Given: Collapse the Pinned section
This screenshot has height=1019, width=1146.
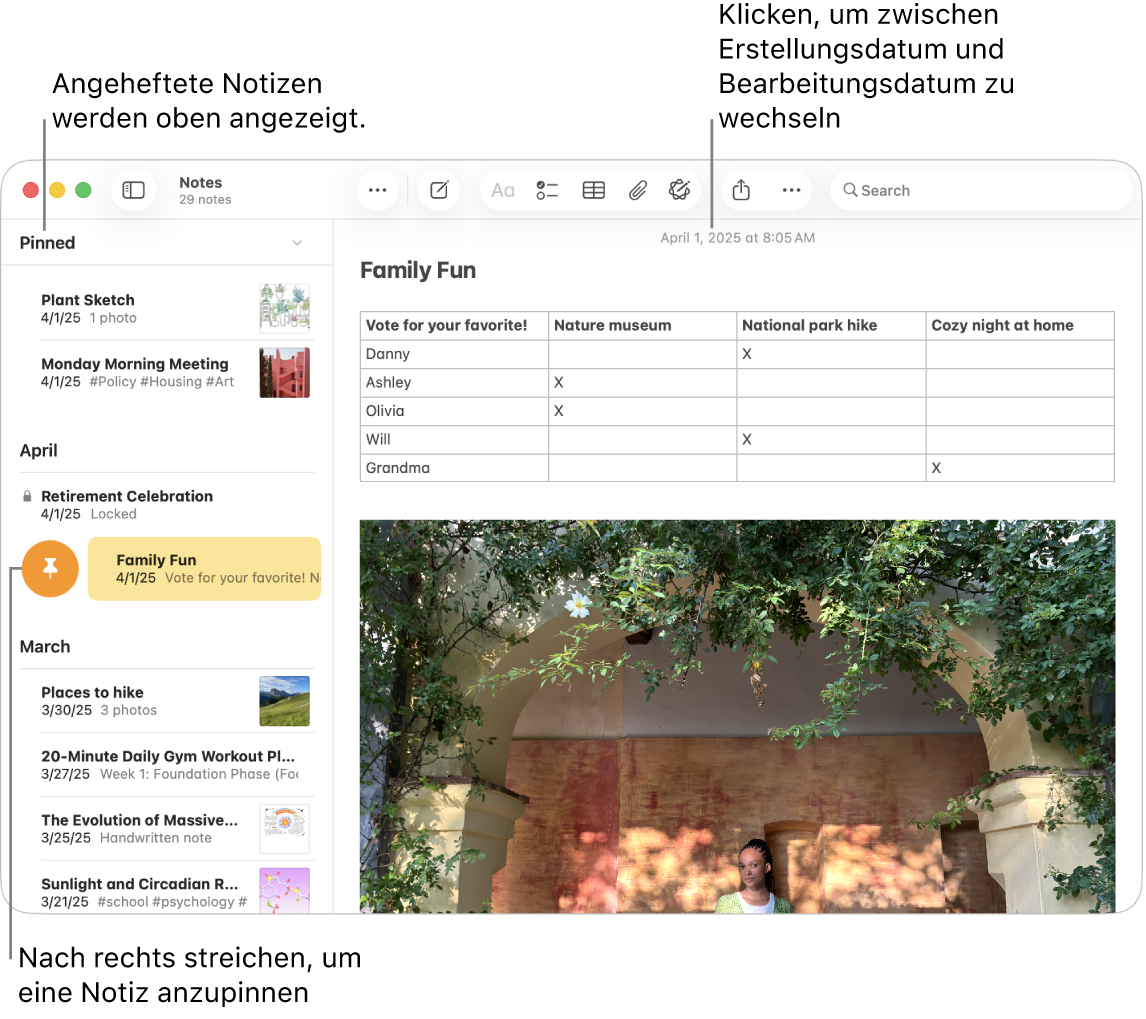Looking at the screenshot, I should tap(297, 243).
